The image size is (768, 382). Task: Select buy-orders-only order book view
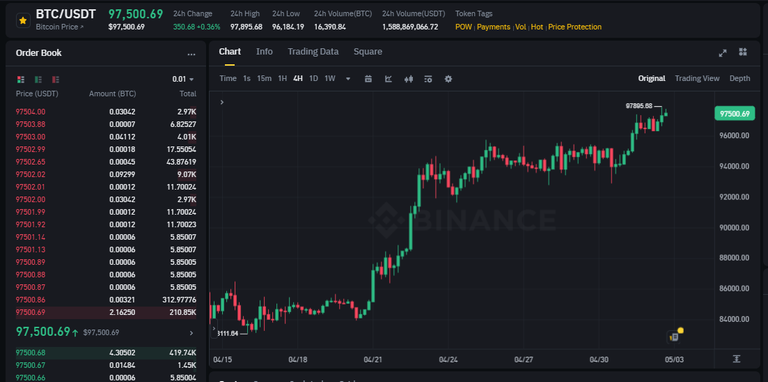coord(38,79)
